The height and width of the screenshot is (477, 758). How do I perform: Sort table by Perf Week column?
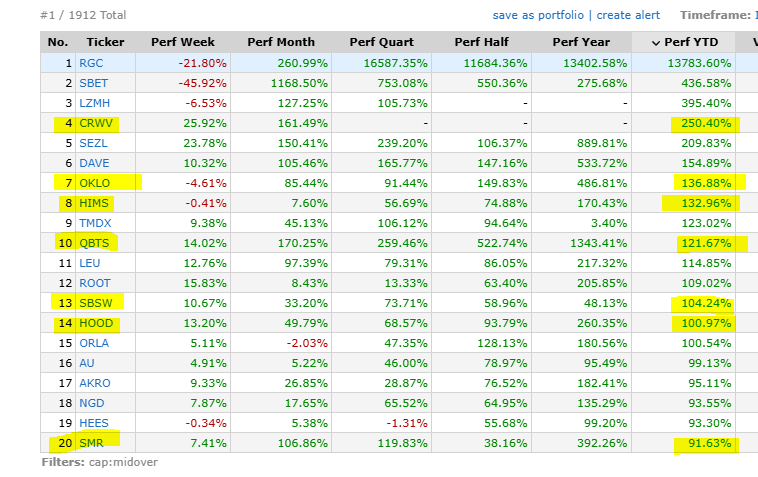pos(183,42)
